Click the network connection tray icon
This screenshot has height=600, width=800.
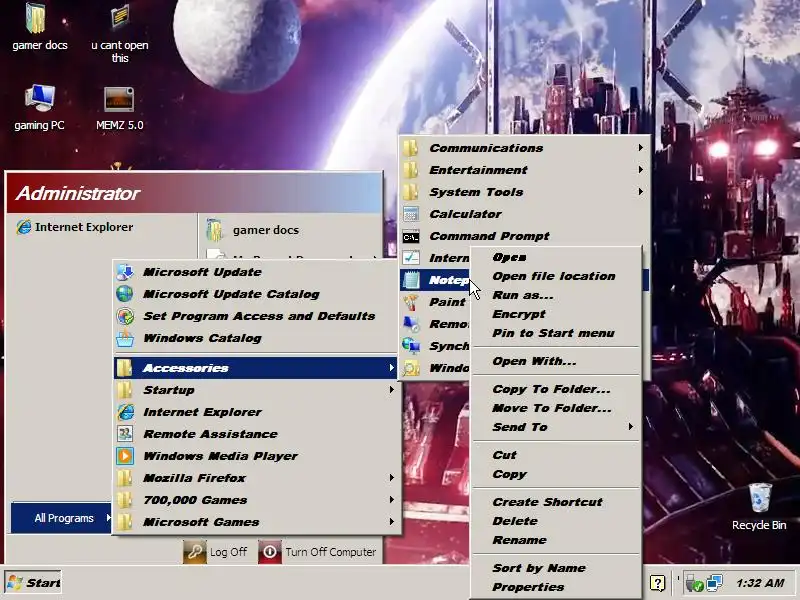[x=714, y=583]
